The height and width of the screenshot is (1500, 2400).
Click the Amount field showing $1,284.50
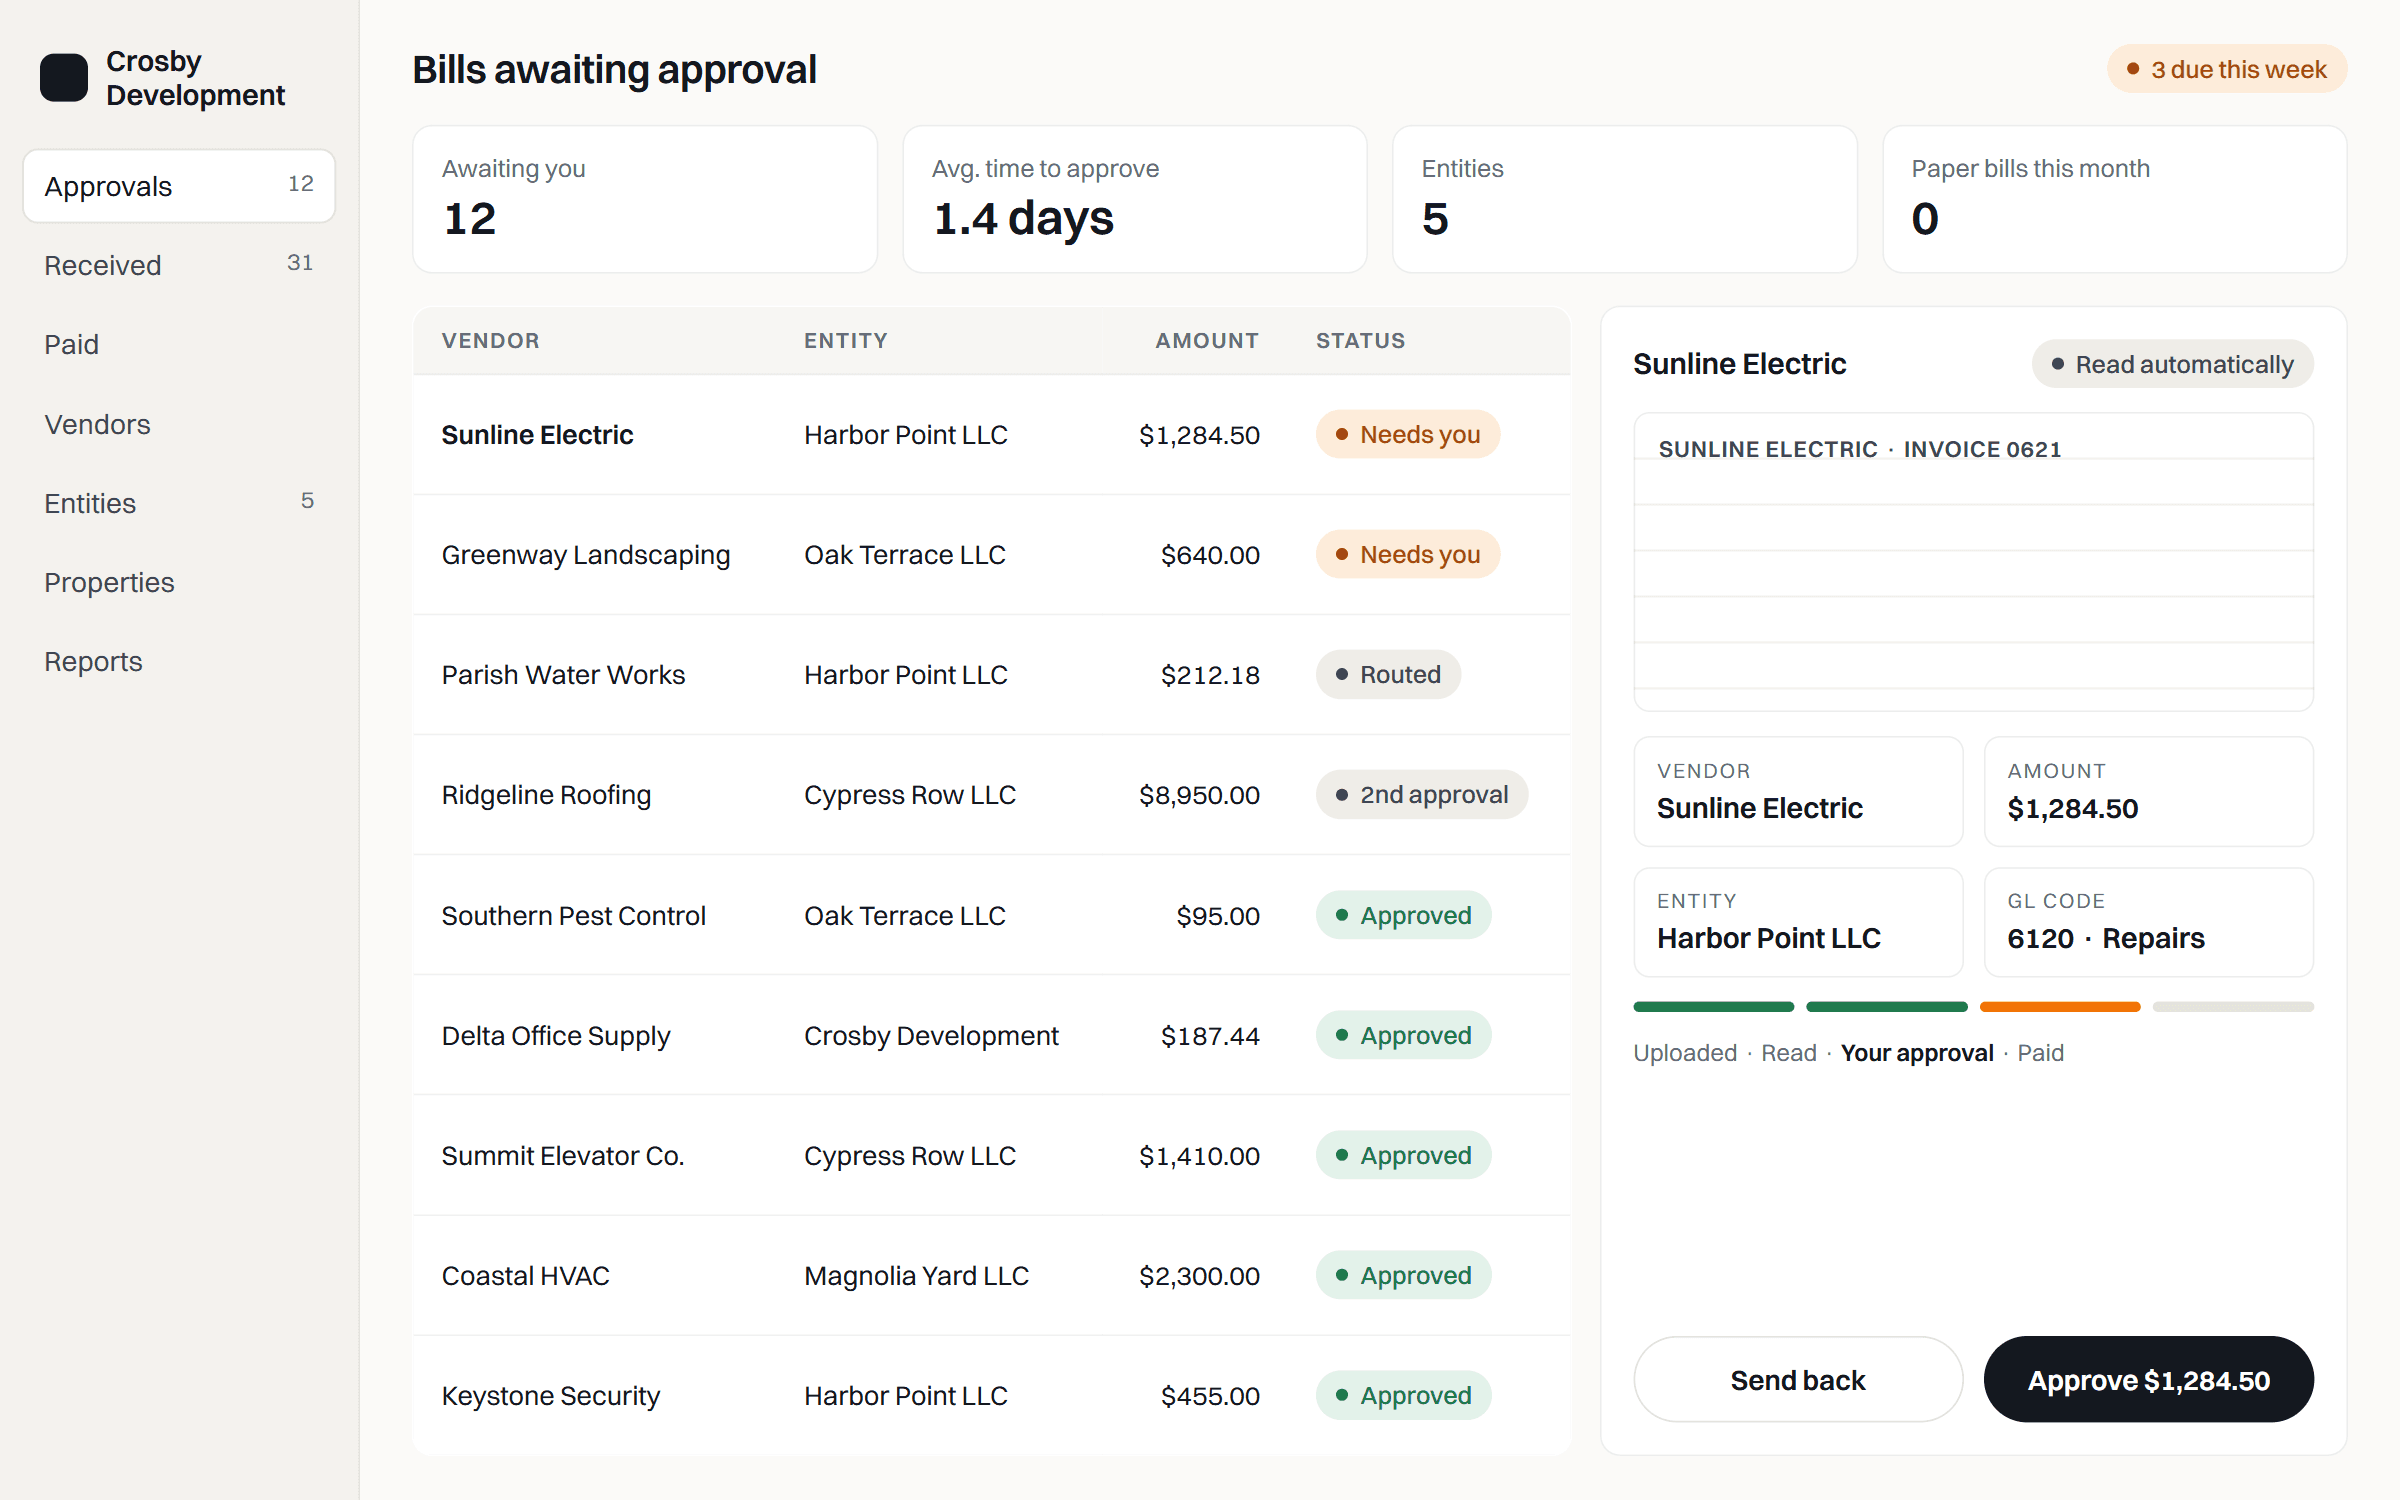[2148, 792]
